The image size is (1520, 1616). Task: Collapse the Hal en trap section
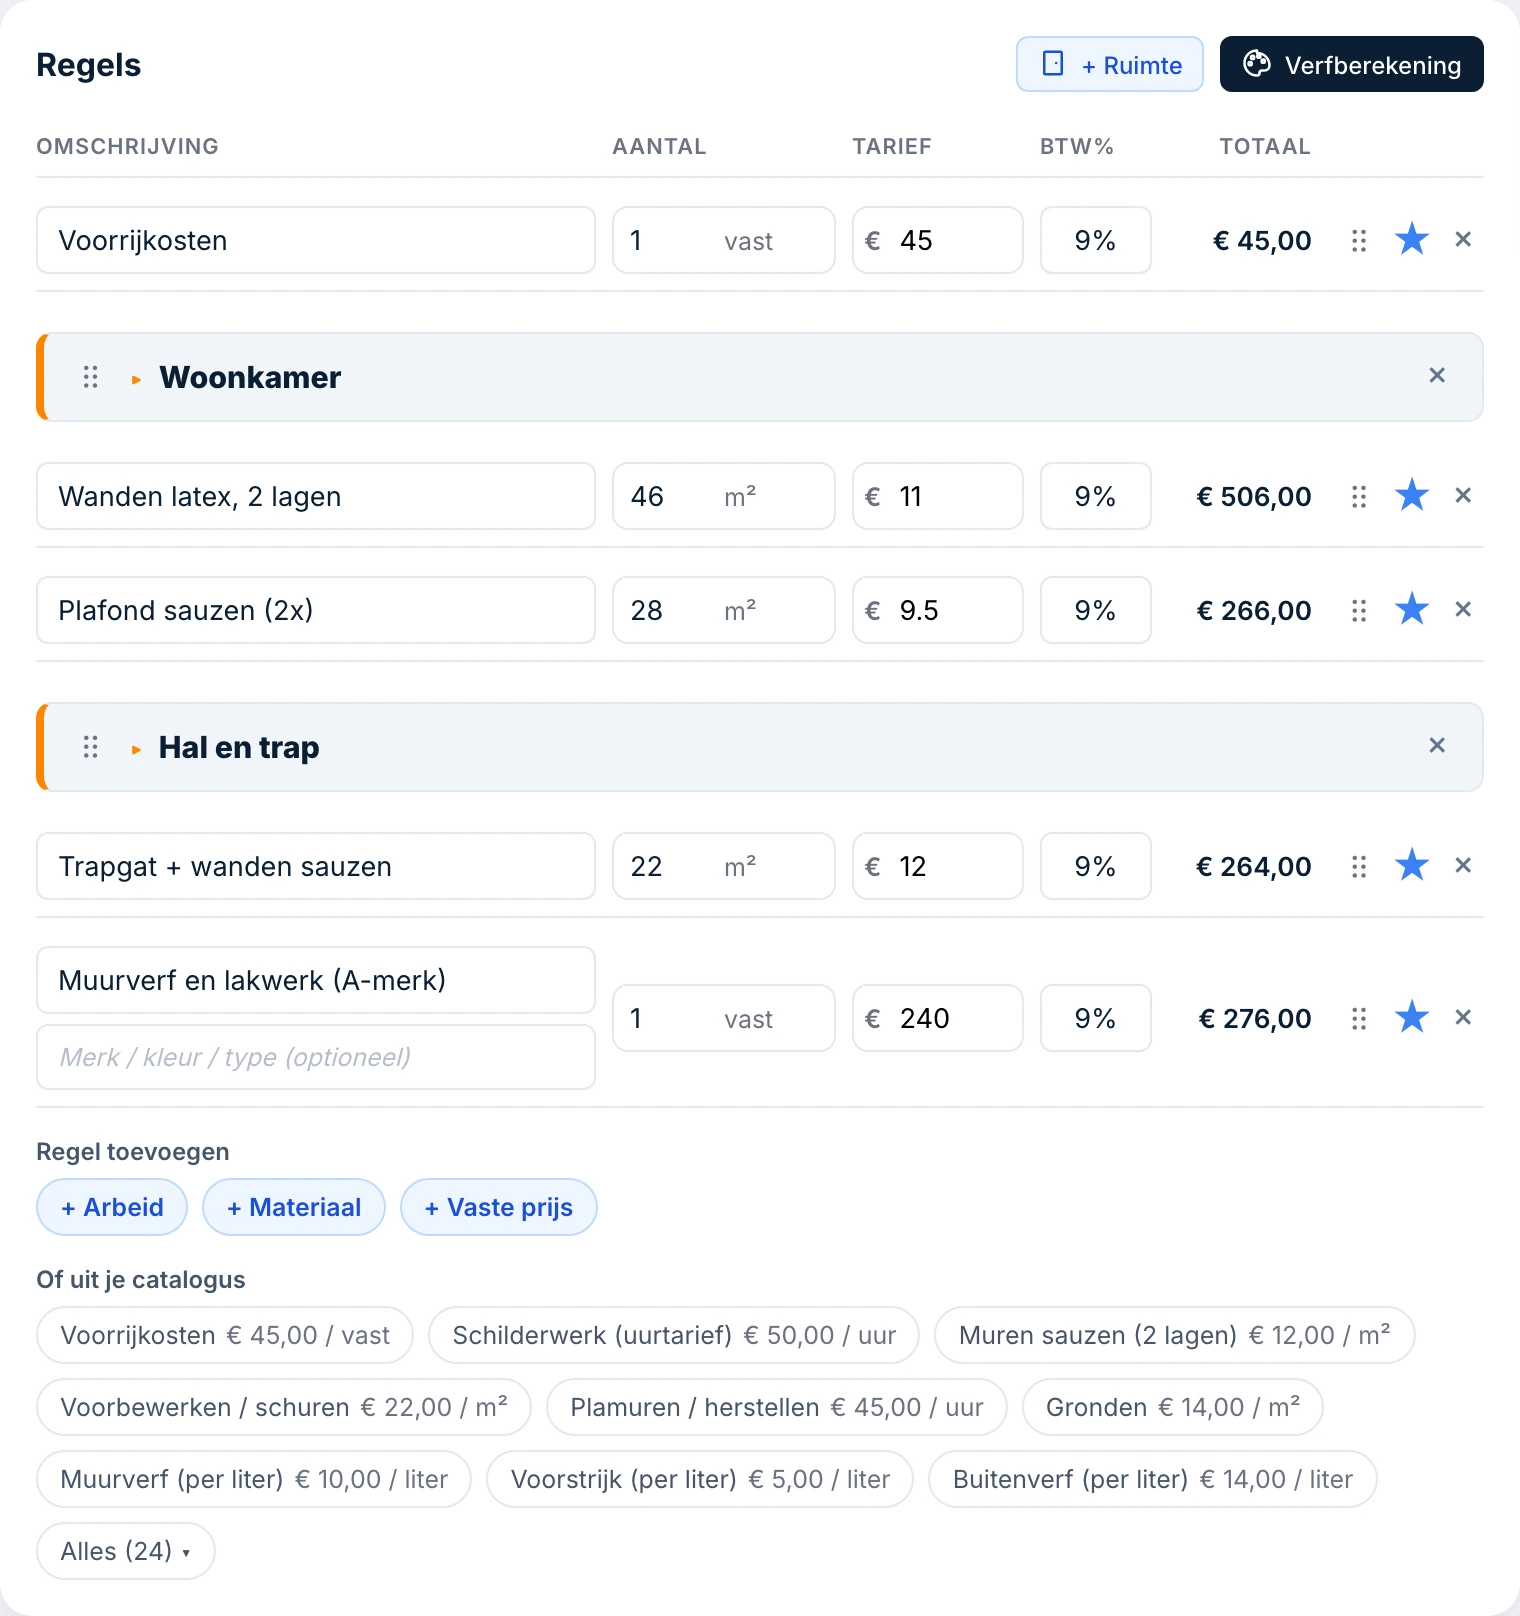136,749
